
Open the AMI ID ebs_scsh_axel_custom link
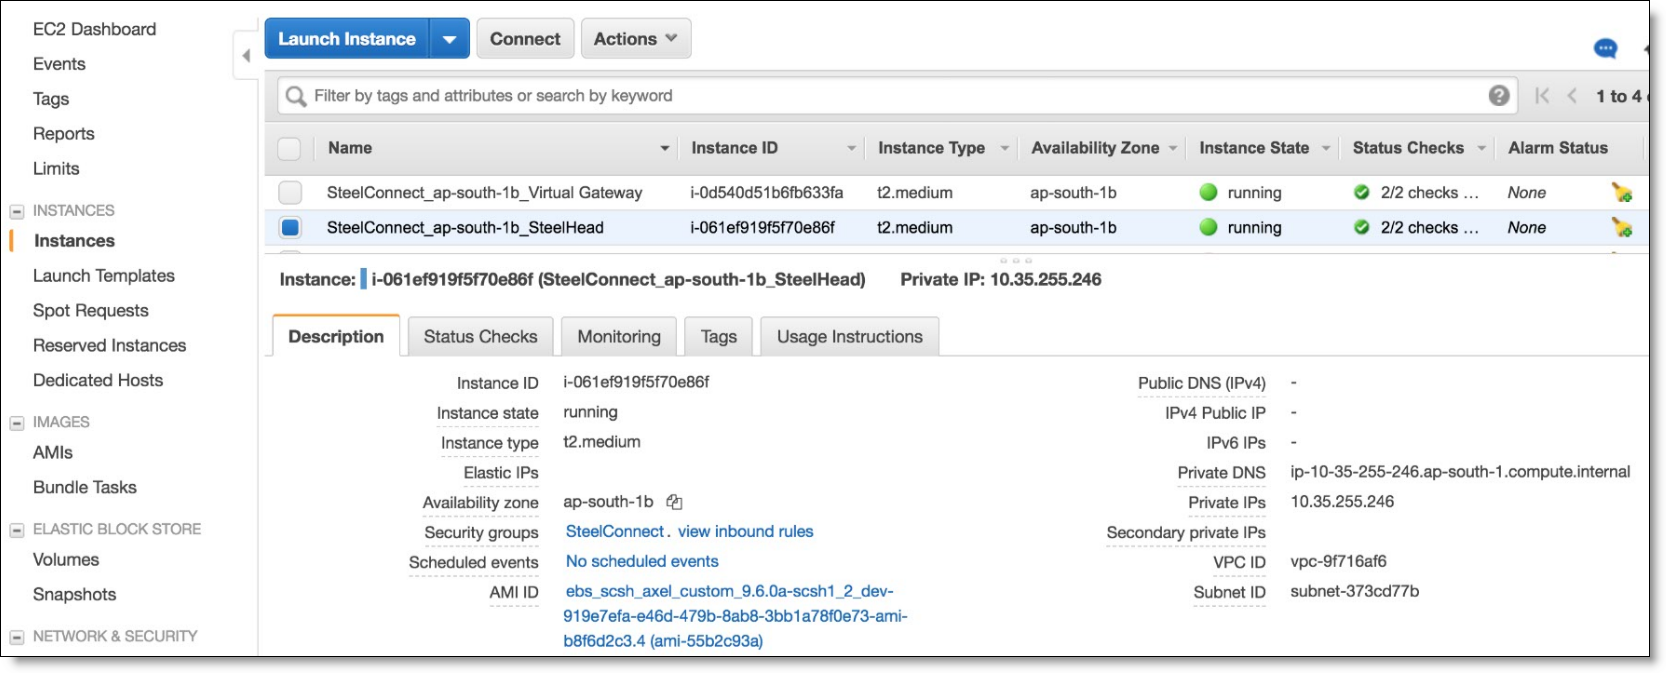click(x=735, y=616)
